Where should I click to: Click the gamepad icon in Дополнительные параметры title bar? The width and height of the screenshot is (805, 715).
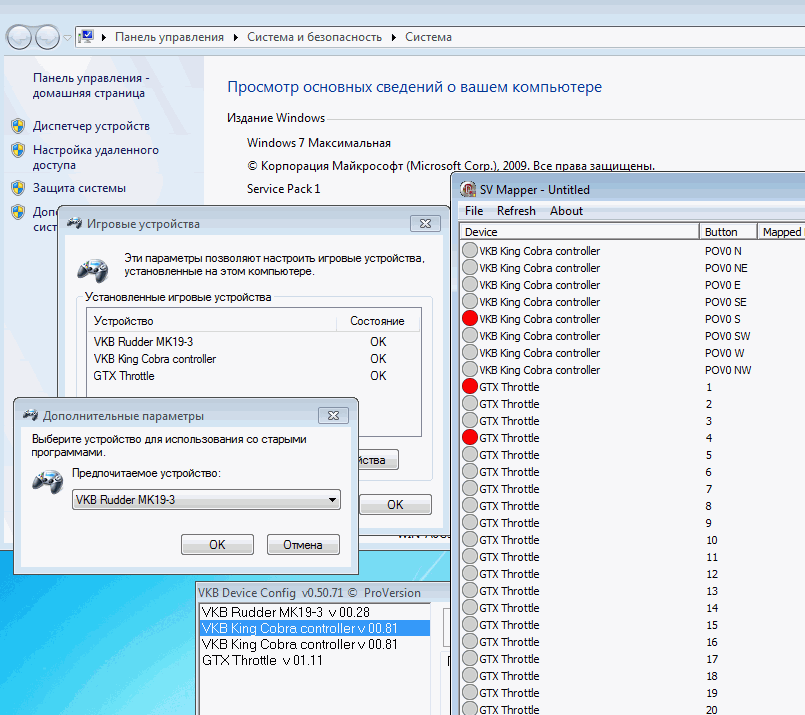tap(30, 415)
